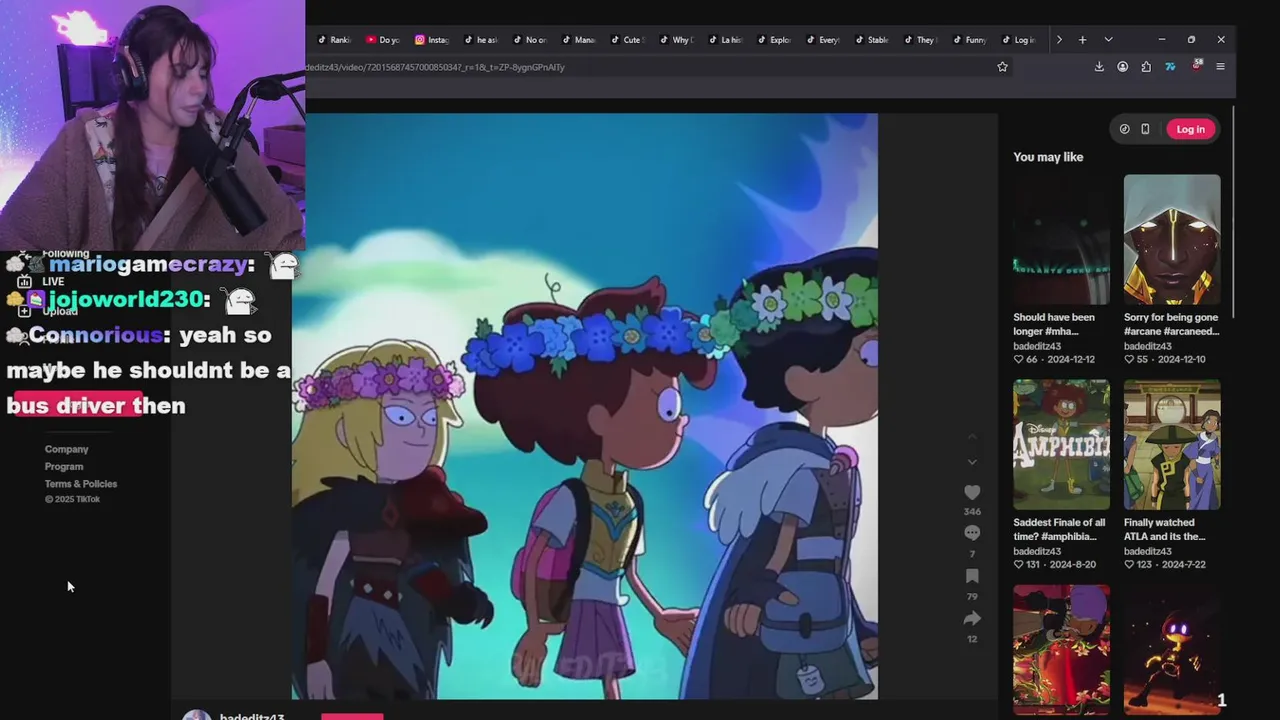Screen dimensions: 1280x720
Task: Open the glowing purple character video thumbnail
Action: tap(1172, 650)
